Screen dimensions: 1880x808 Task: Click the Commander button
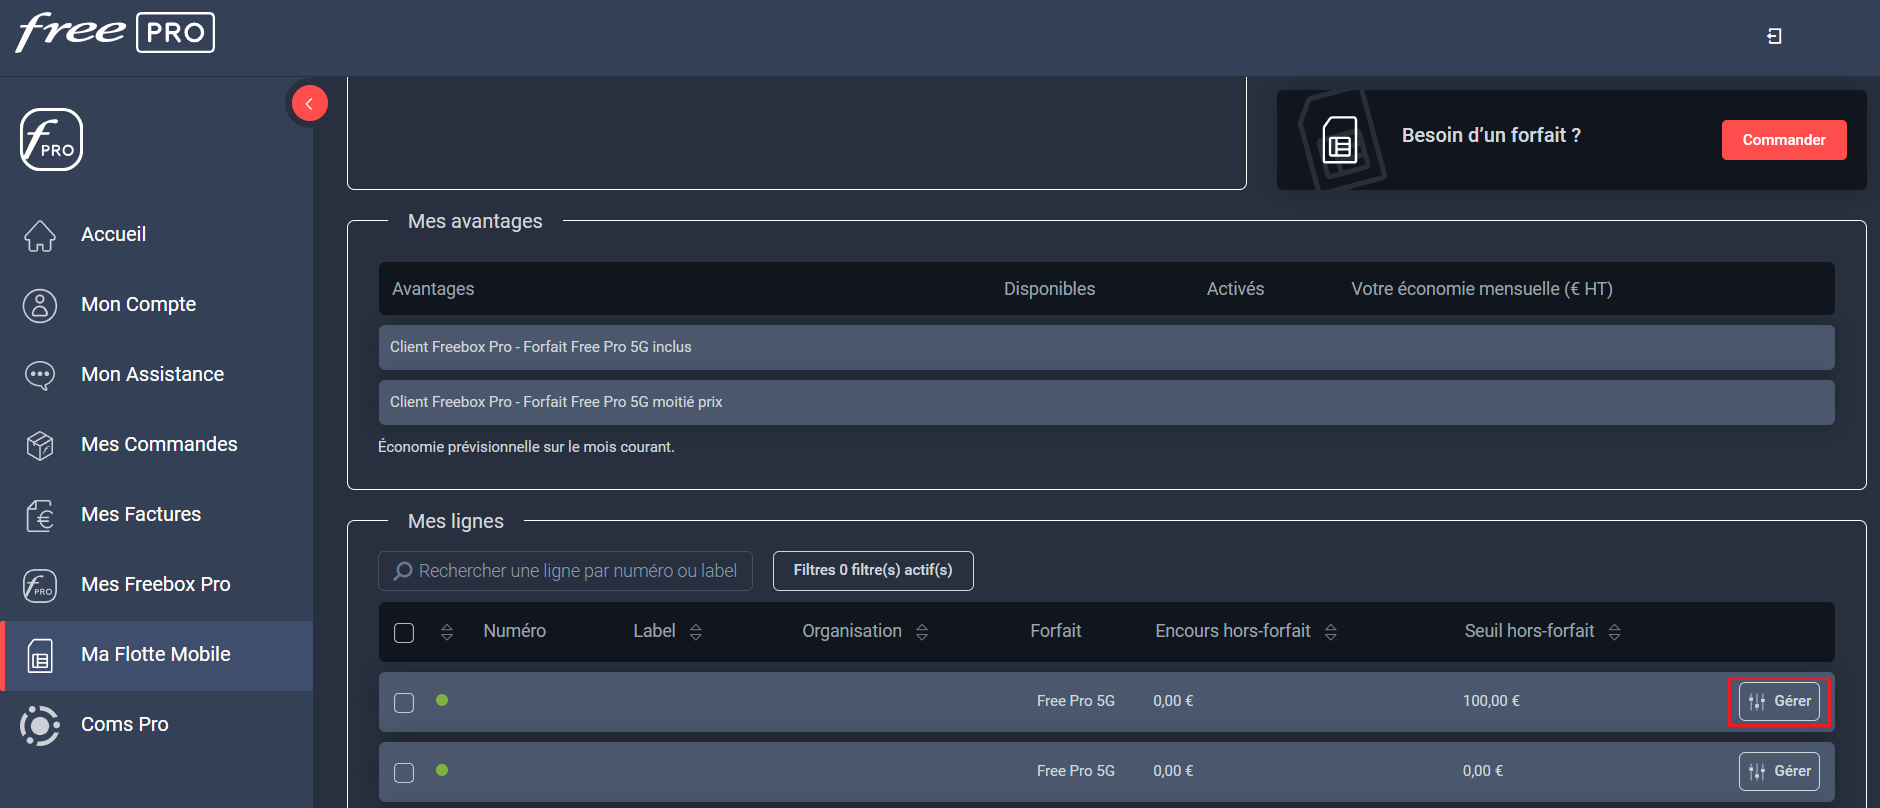pyautogui.click(x=1784, y=140)
